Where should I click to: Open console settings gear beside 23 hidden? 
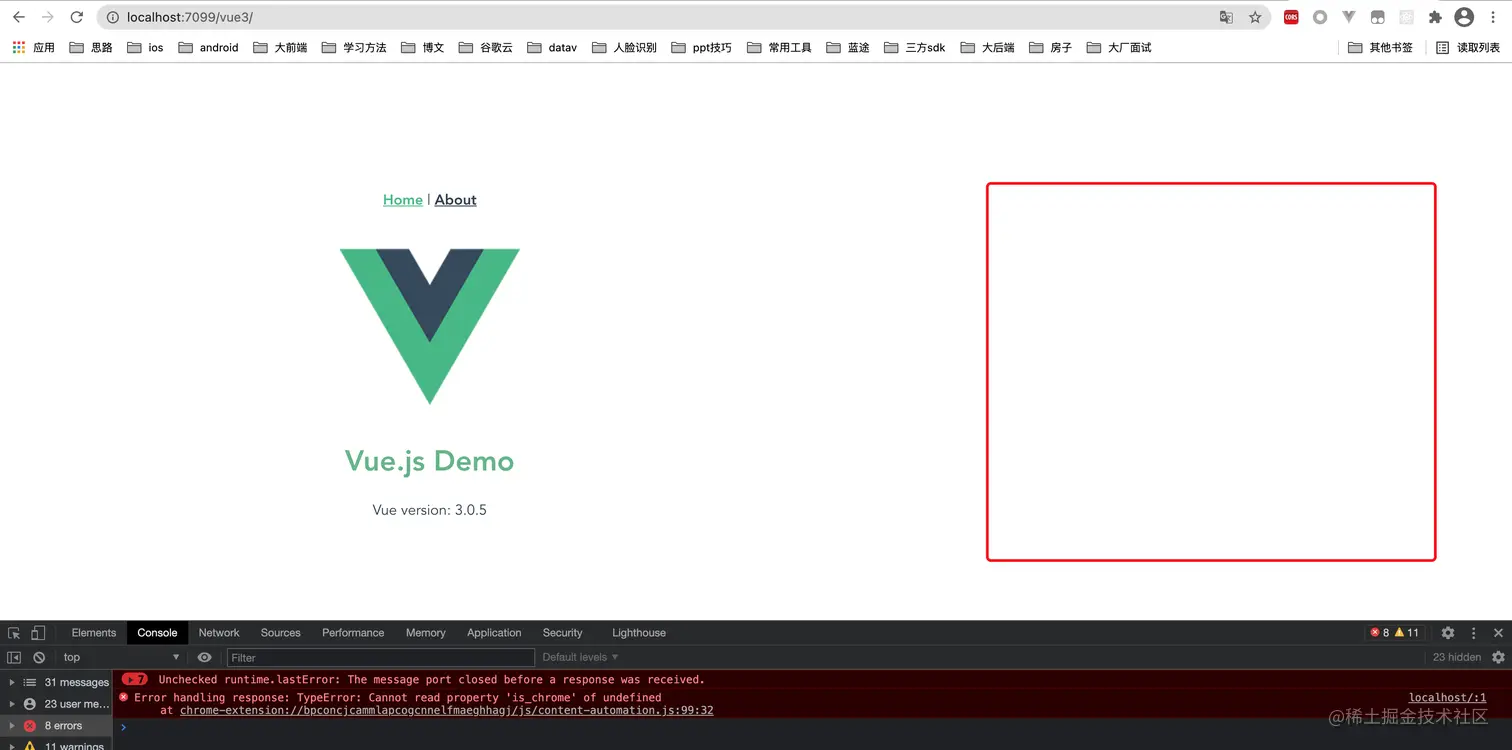click(1498, 657)
